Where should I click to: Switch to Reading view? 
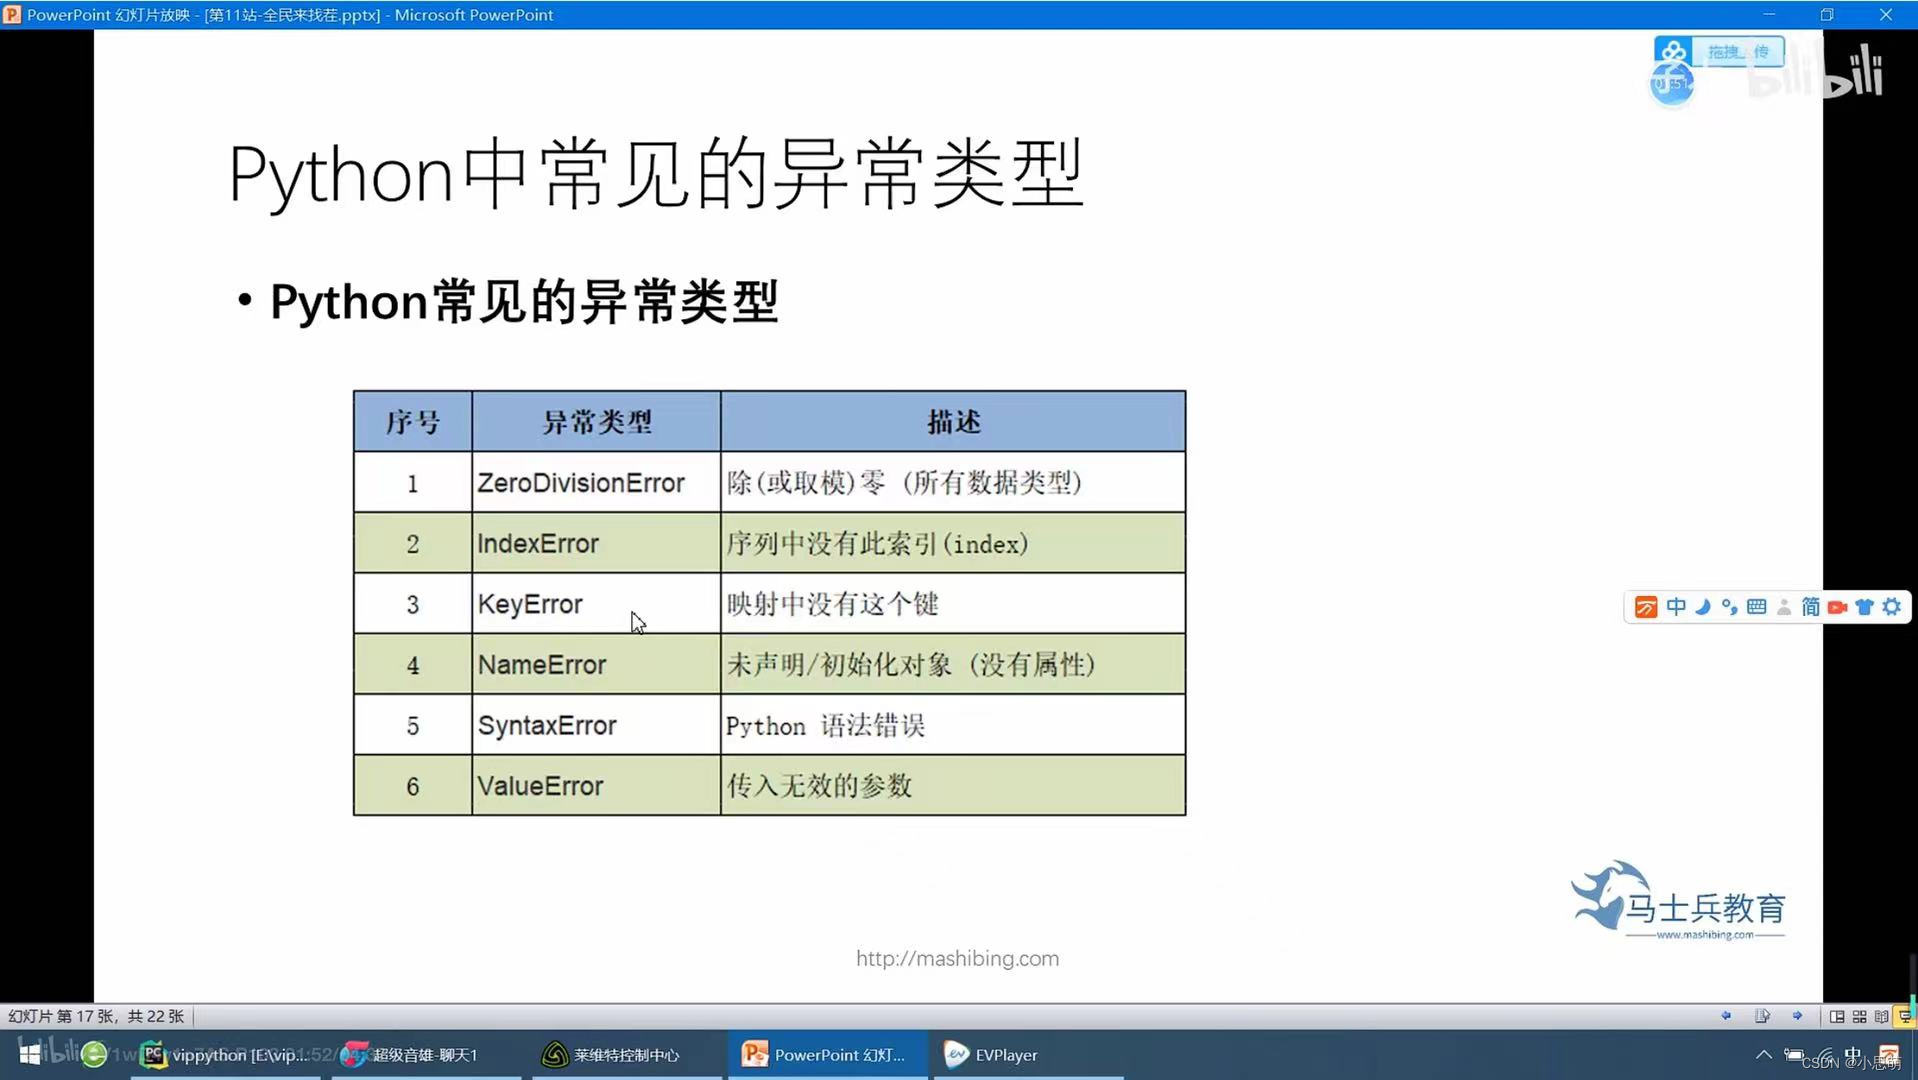point(1881,1016)
